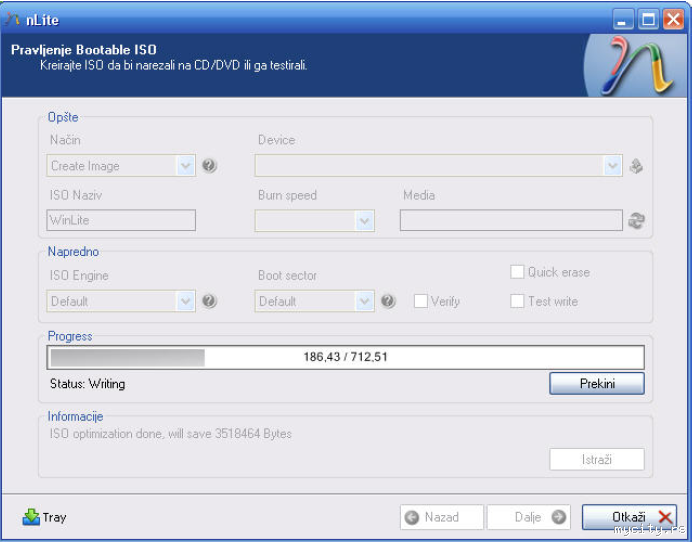
Task: Click the Istraži button
Action: (x=597, y=459)
